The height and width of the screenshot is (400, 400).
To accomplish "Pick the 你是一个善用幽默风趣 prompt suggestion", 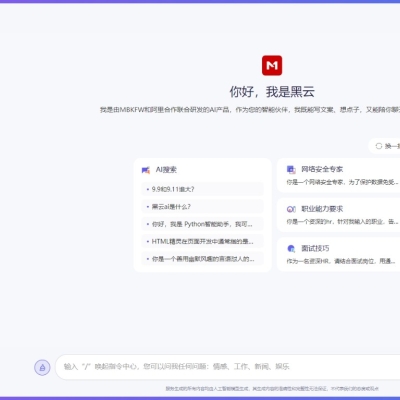I will click(202, 259).
